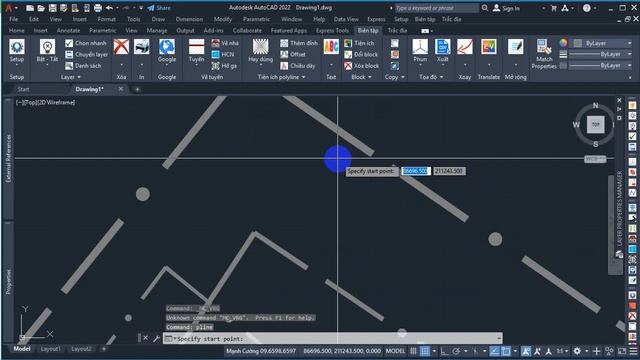Open the ByLayer linetype dropdown

(600, 65)
